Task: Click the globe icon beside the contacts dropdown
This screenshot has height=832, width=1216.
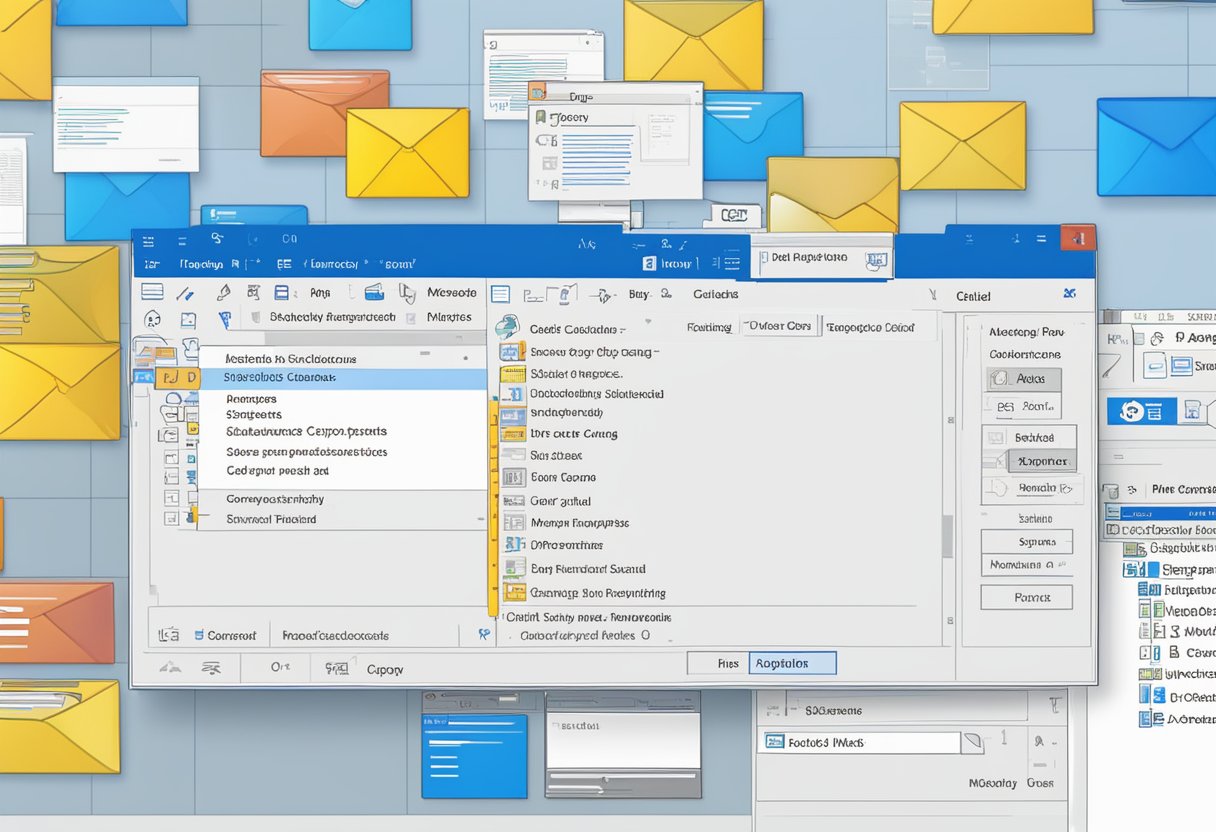Action: coord(507,325)
